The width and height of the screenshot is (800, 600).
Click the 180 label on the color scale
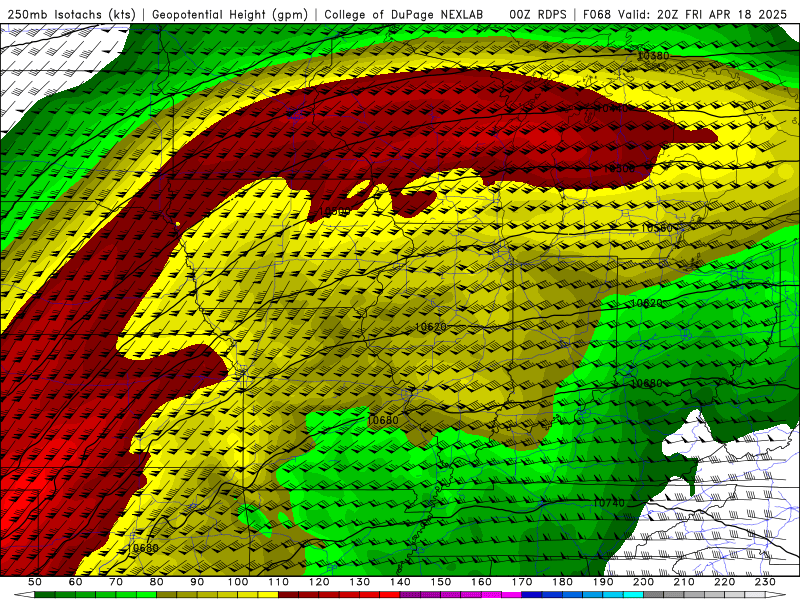562,582
